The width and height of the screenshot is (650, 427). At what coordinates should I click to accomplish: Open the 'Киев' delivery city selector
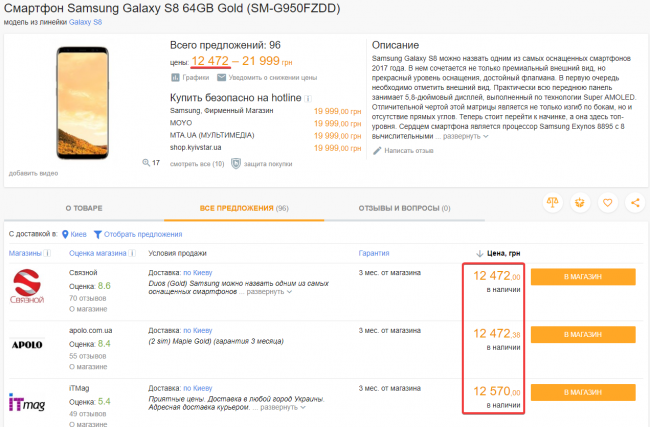click(x=75, y=234)
